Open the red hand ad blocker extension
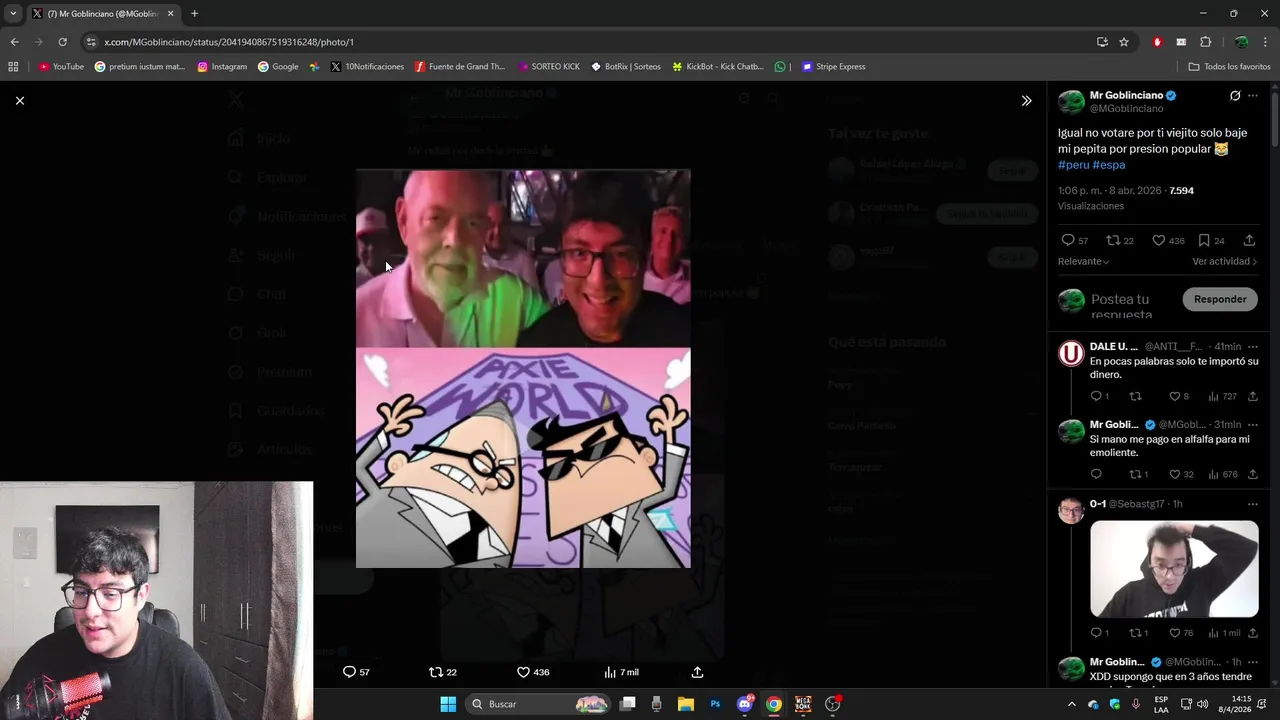The height and width of the screenshot is (720, 1280). click(1157, 42)
